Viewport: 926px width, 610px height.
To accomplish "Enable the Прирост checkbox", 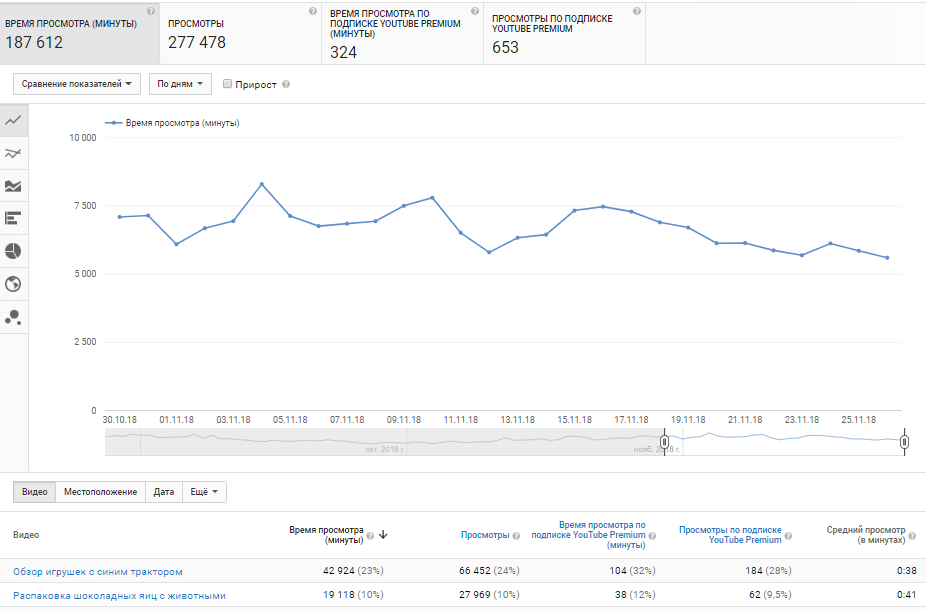I will click(228, 84).
